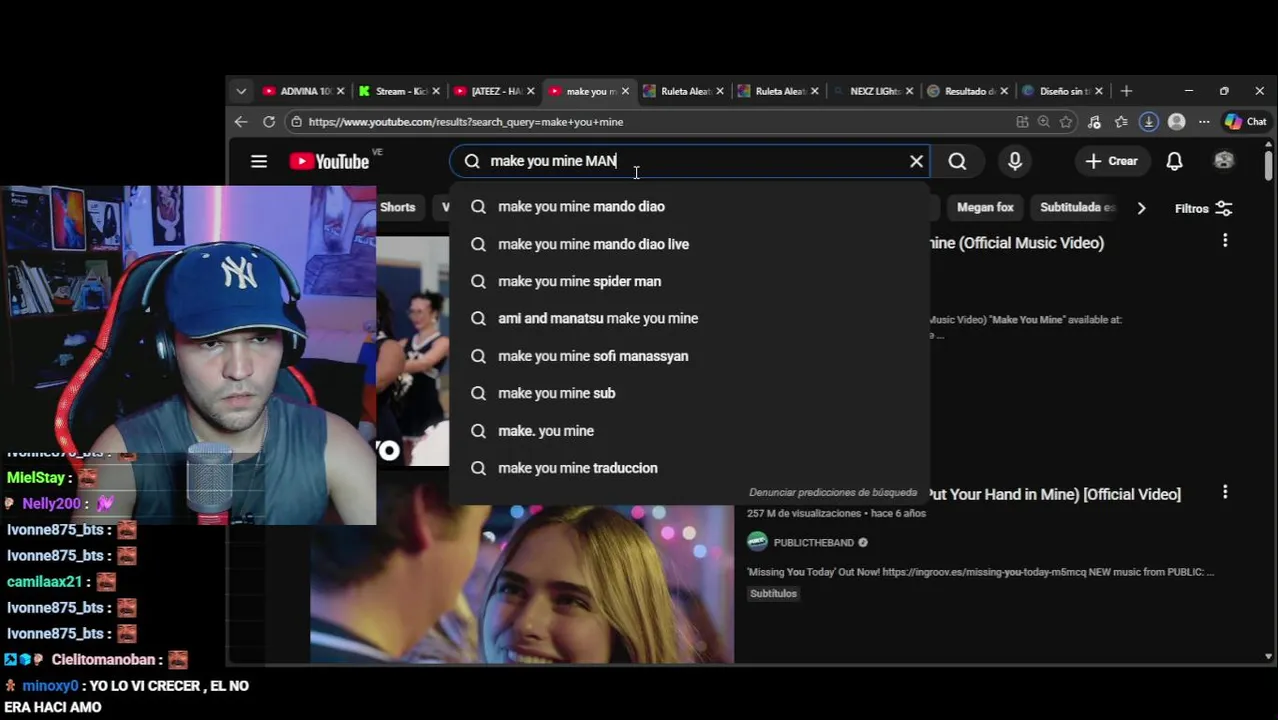Click the page vertical scrollbar
Viewport: 1278px width, 720px height.
pyautogui.click(x=1269, y=165)
